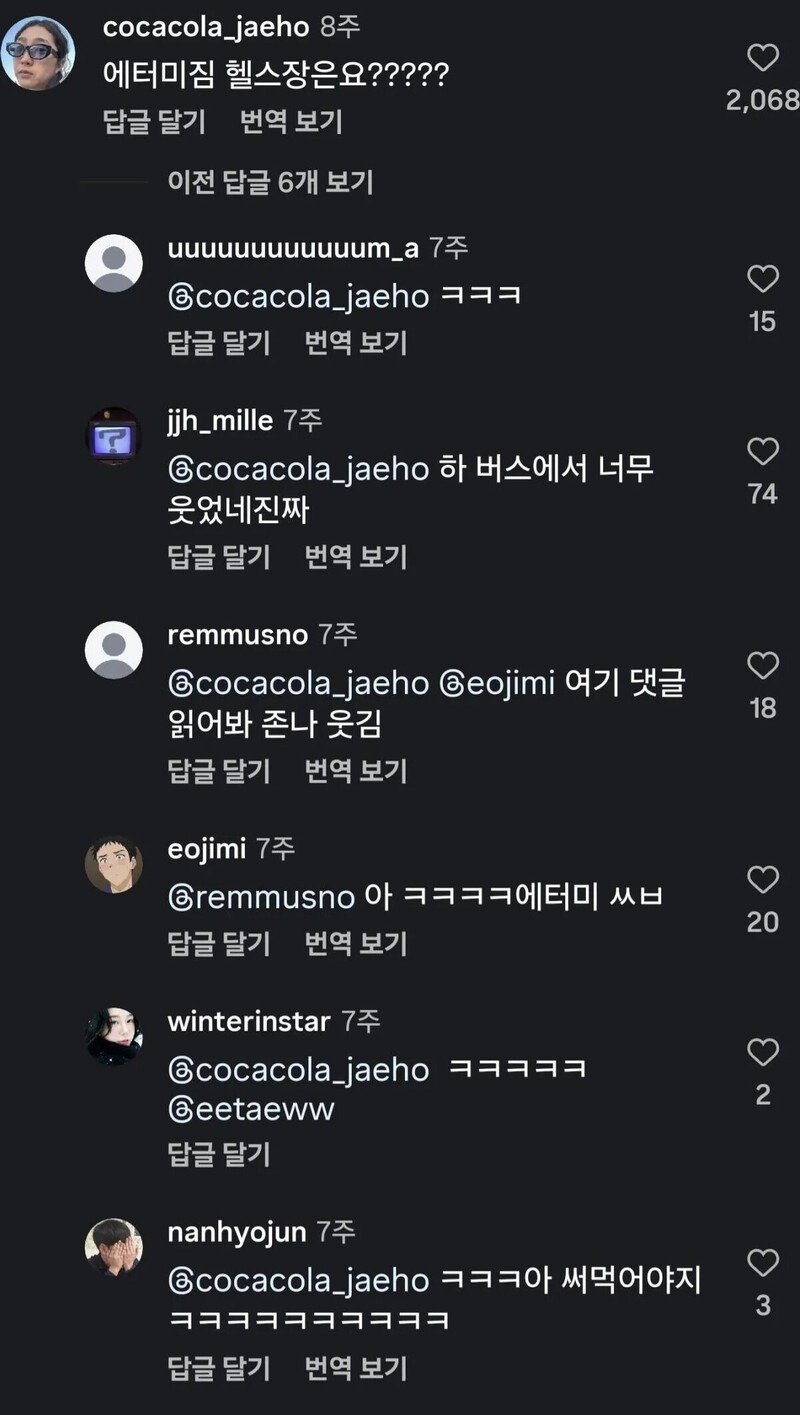Screen dimensions: 800x1415
Task: Expand 이전 답글 6개 보기 previous replies
Action: [270, 182]
